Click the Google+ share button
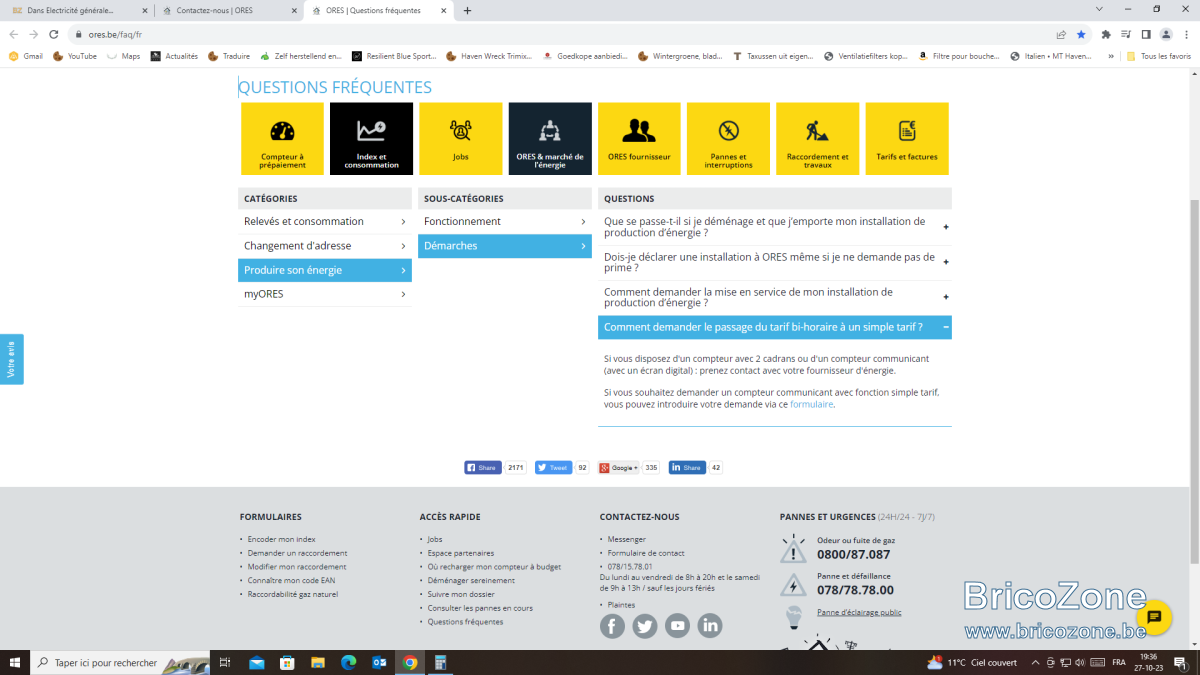Image resolution: width=1200 pixels, height=675 pixels. pyautogui.click(x=619, y=467)
